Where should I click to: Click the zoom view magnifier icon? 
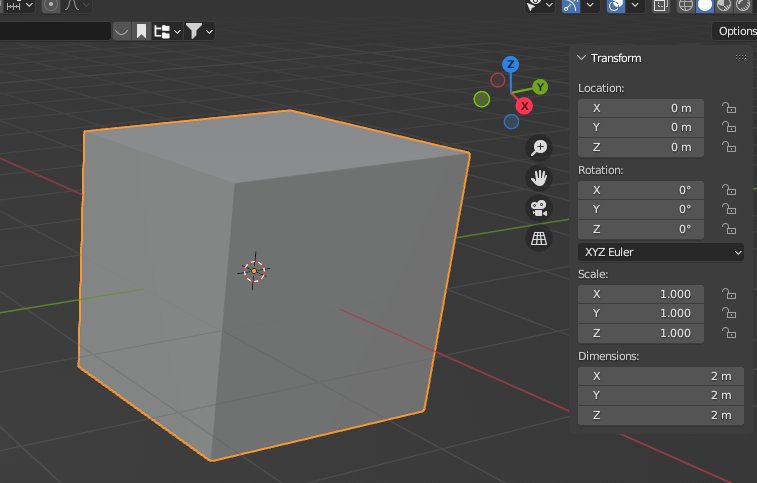click(x=539, y=148)
